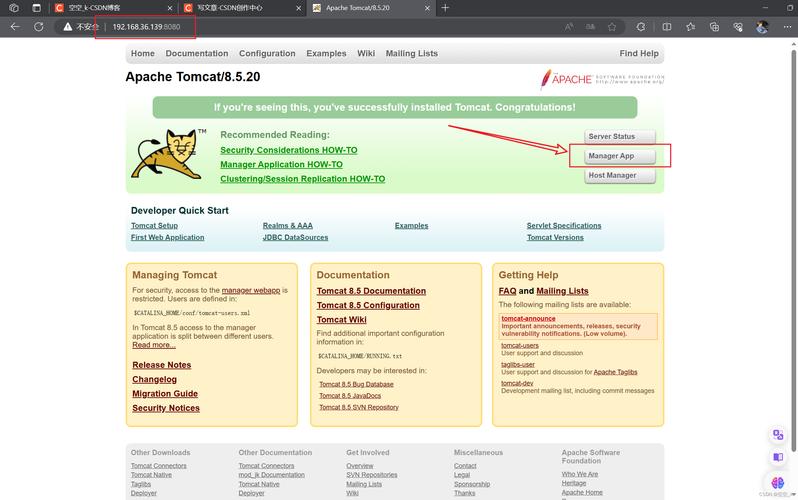Image resolution: width=798 pixels, height=500 pixels.
Task: Open the favorites list icon
Action: coord(691,27)
